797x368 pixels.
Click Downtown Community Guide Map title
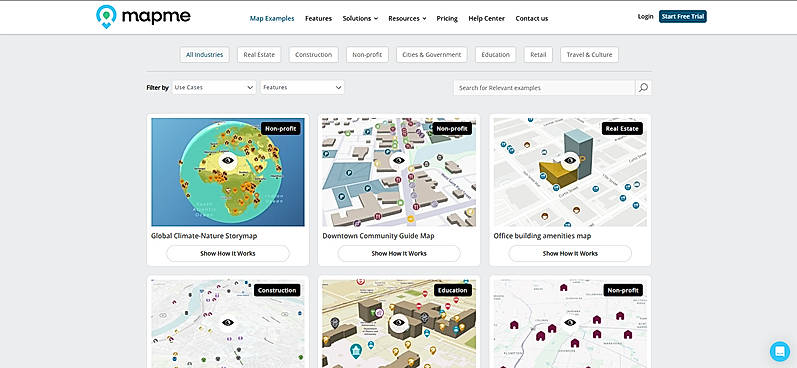[378, 236]
